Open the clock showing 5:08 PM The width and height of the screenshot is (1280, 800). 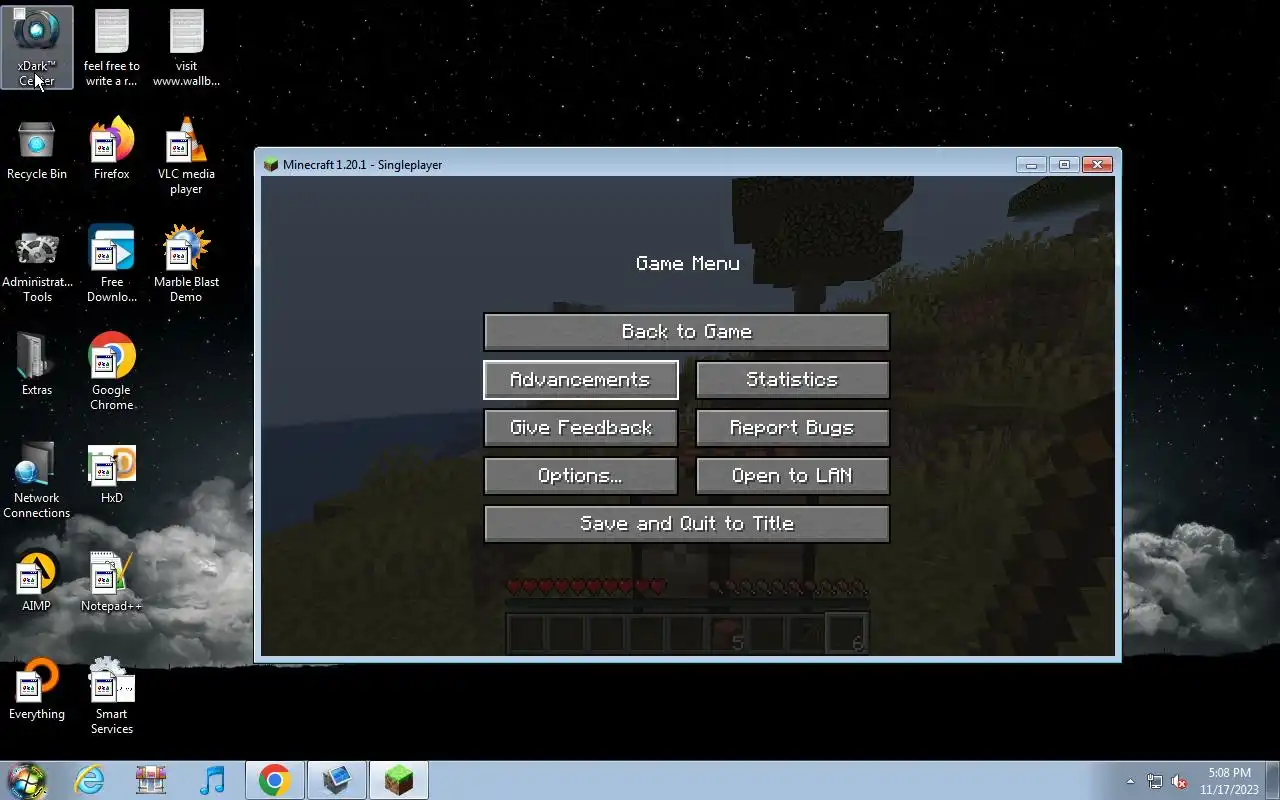(1229, 781)
